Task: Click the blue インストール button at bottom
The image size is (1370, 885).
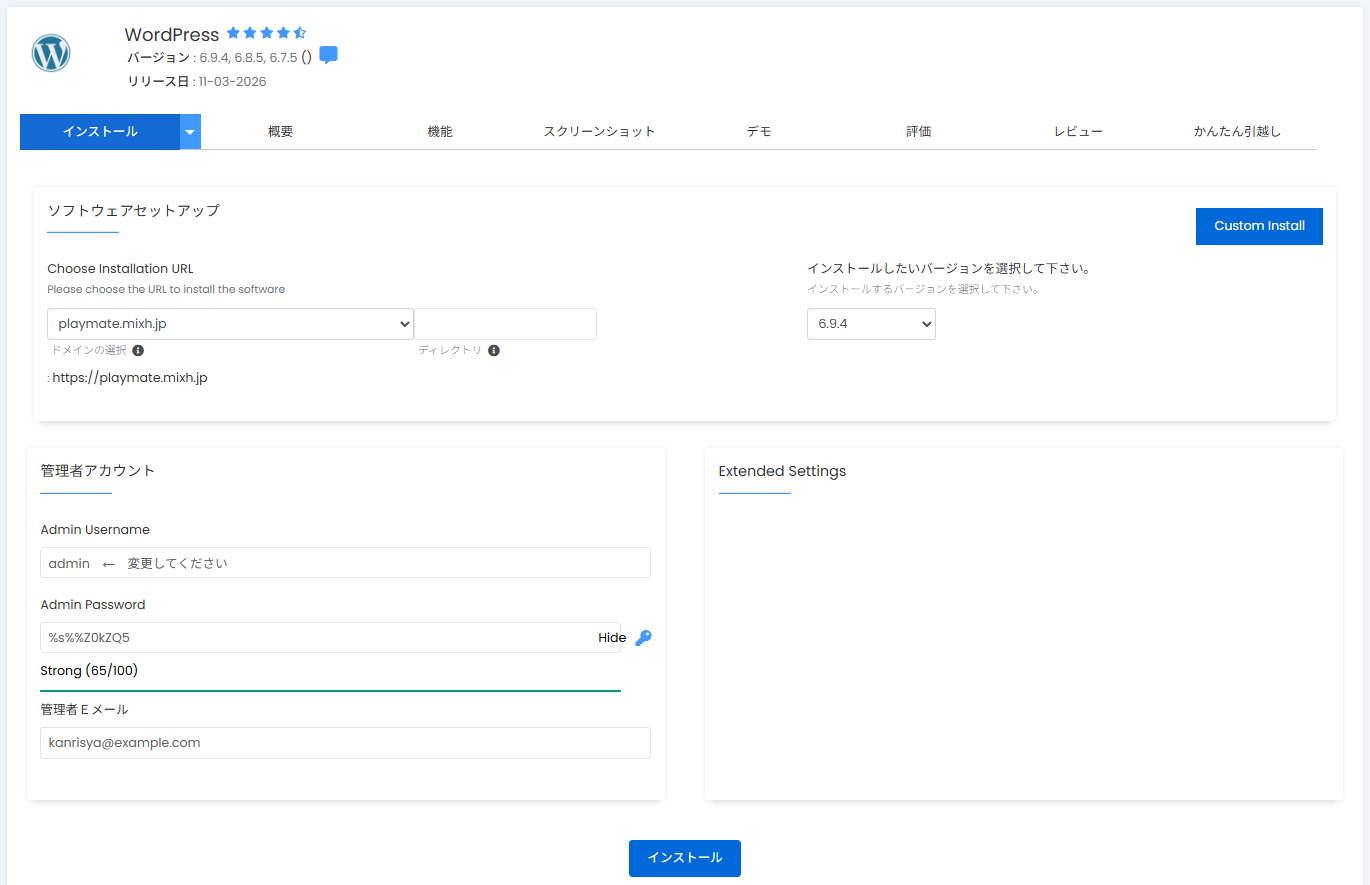Action: coord(685,858)
